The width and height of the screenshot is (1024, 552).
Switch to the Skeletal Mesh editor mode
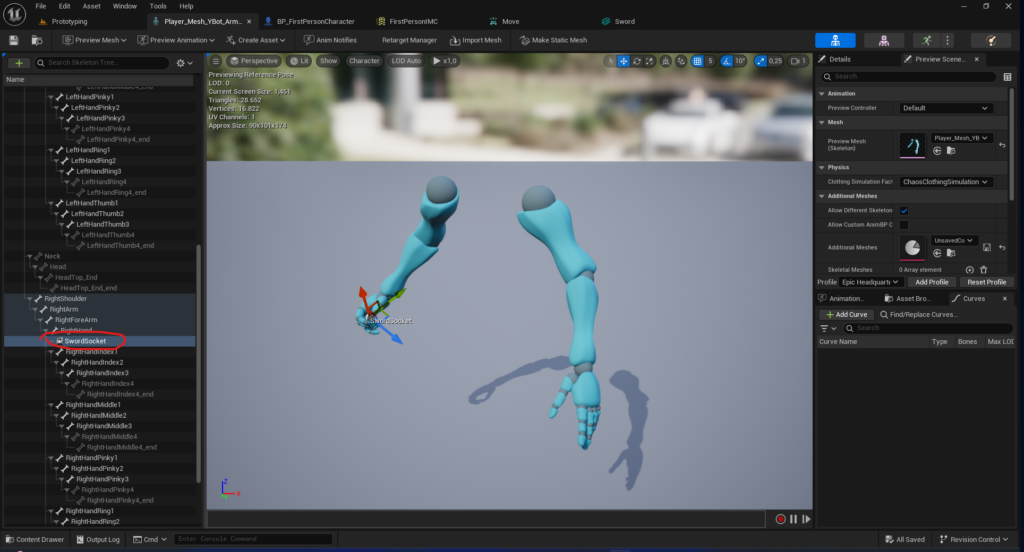coord(884,40)
